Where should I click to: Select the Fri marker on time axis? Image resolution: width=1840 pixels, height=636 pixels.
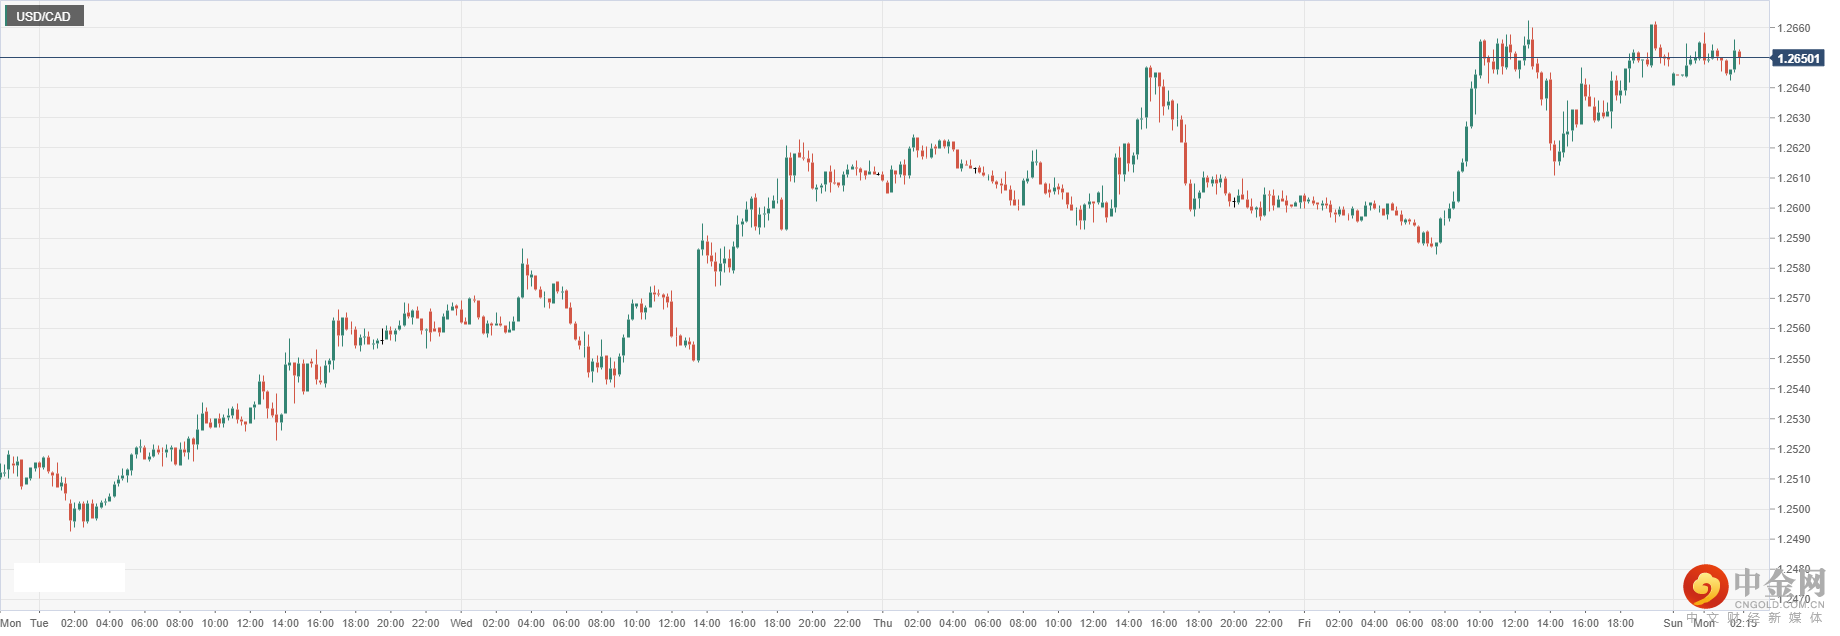coord(1304,623)
